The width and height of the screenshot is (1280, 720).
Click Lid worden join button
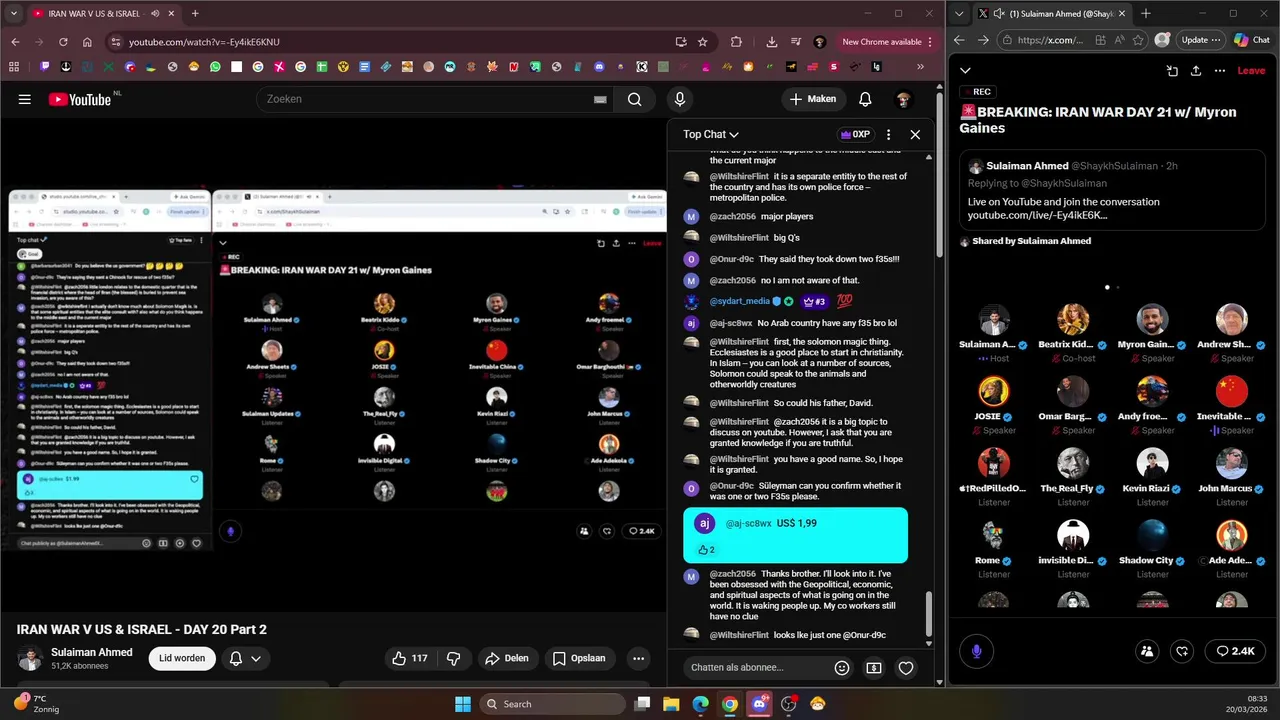tap(182, 658)
